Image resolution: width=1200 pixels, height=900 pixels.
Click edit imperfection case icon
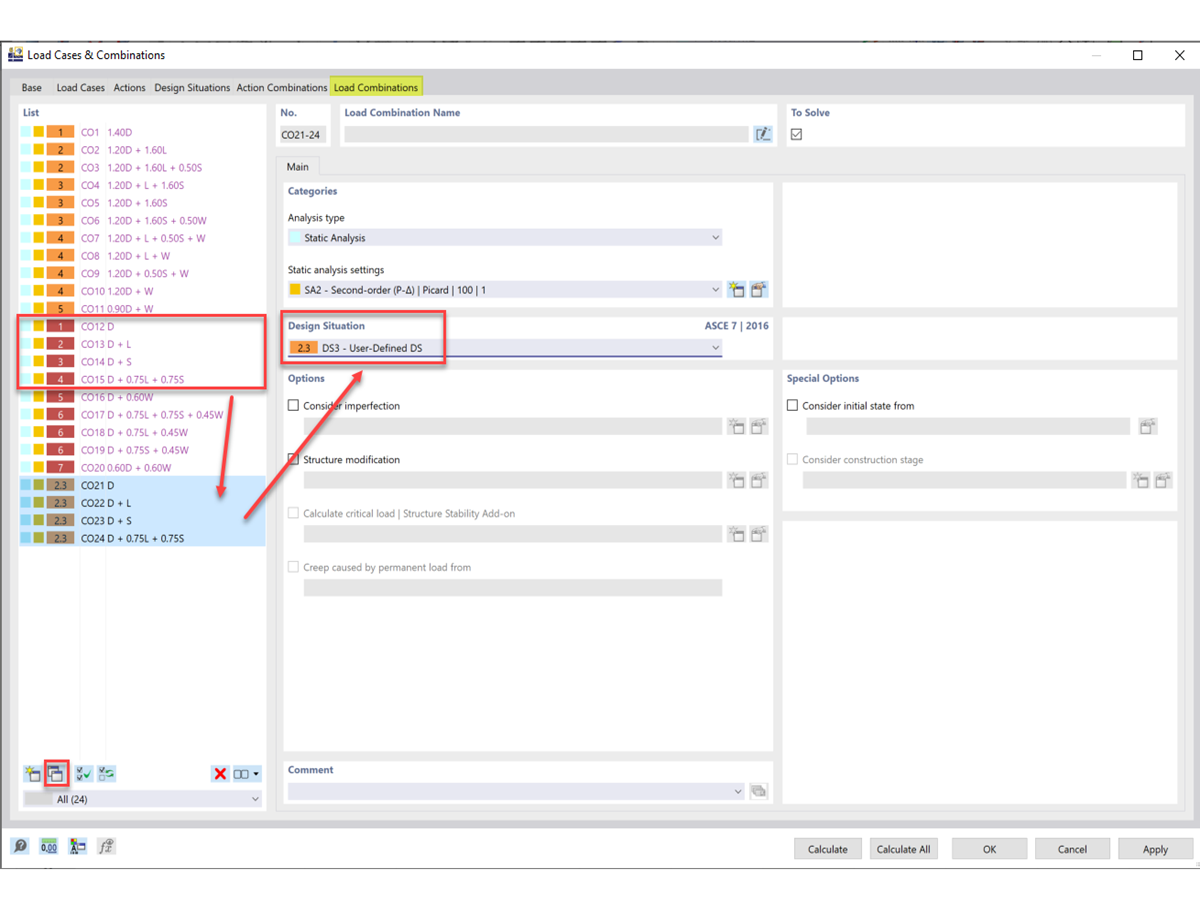759,427
